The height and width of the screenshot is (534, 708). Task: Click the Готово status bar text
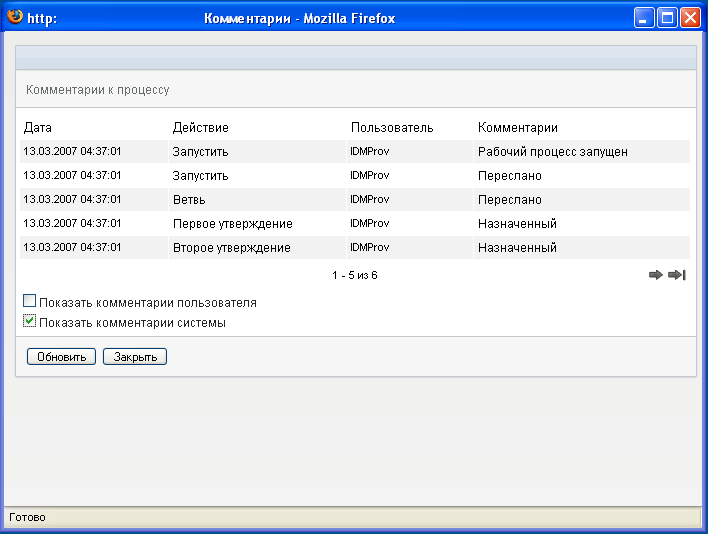pos(27,518)
